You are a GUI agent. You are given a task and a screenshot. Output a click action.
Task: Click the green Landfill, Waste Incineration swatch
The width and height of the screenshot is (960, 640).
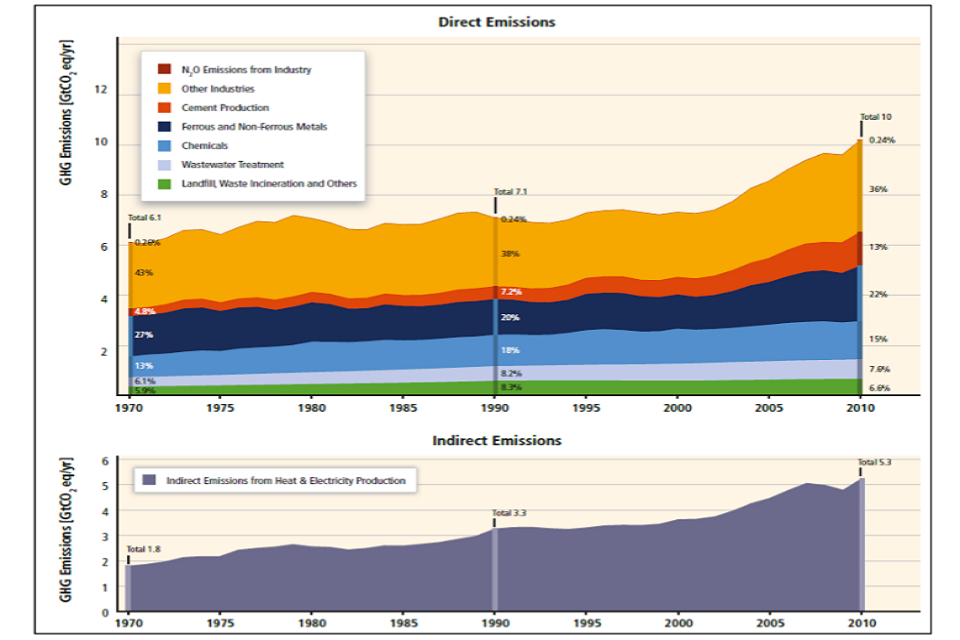[164, 184]
